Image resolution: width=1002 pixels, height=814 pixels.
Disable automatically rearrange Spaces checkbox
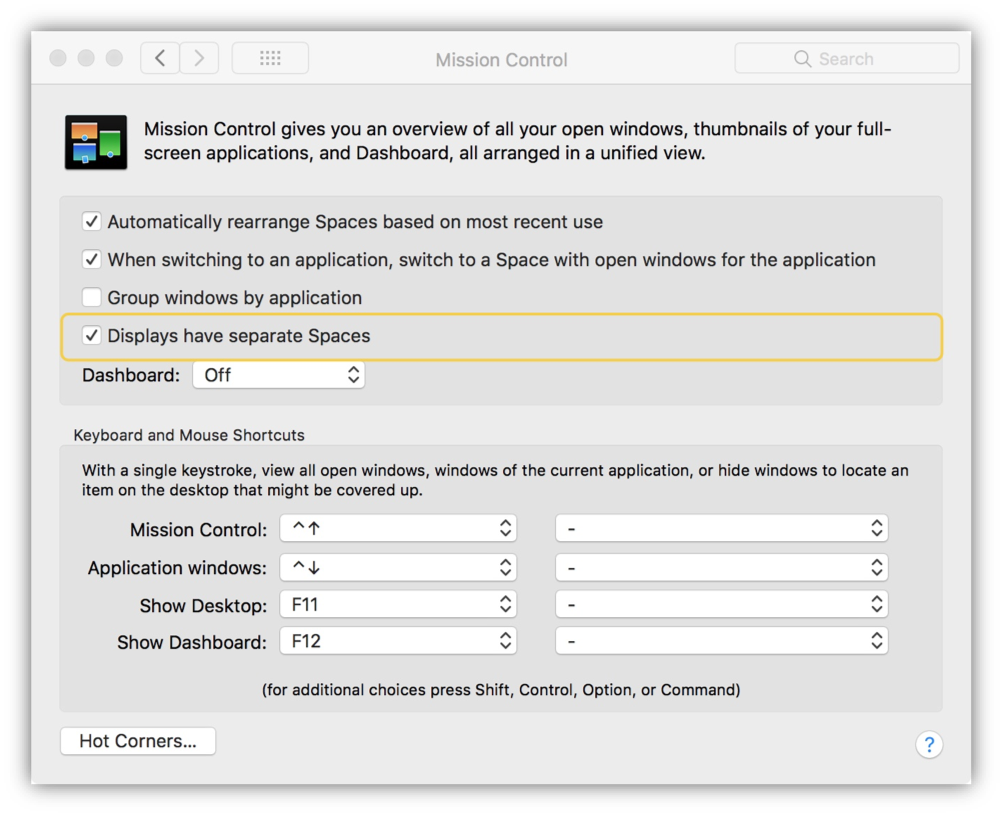(x=92, y=222)
